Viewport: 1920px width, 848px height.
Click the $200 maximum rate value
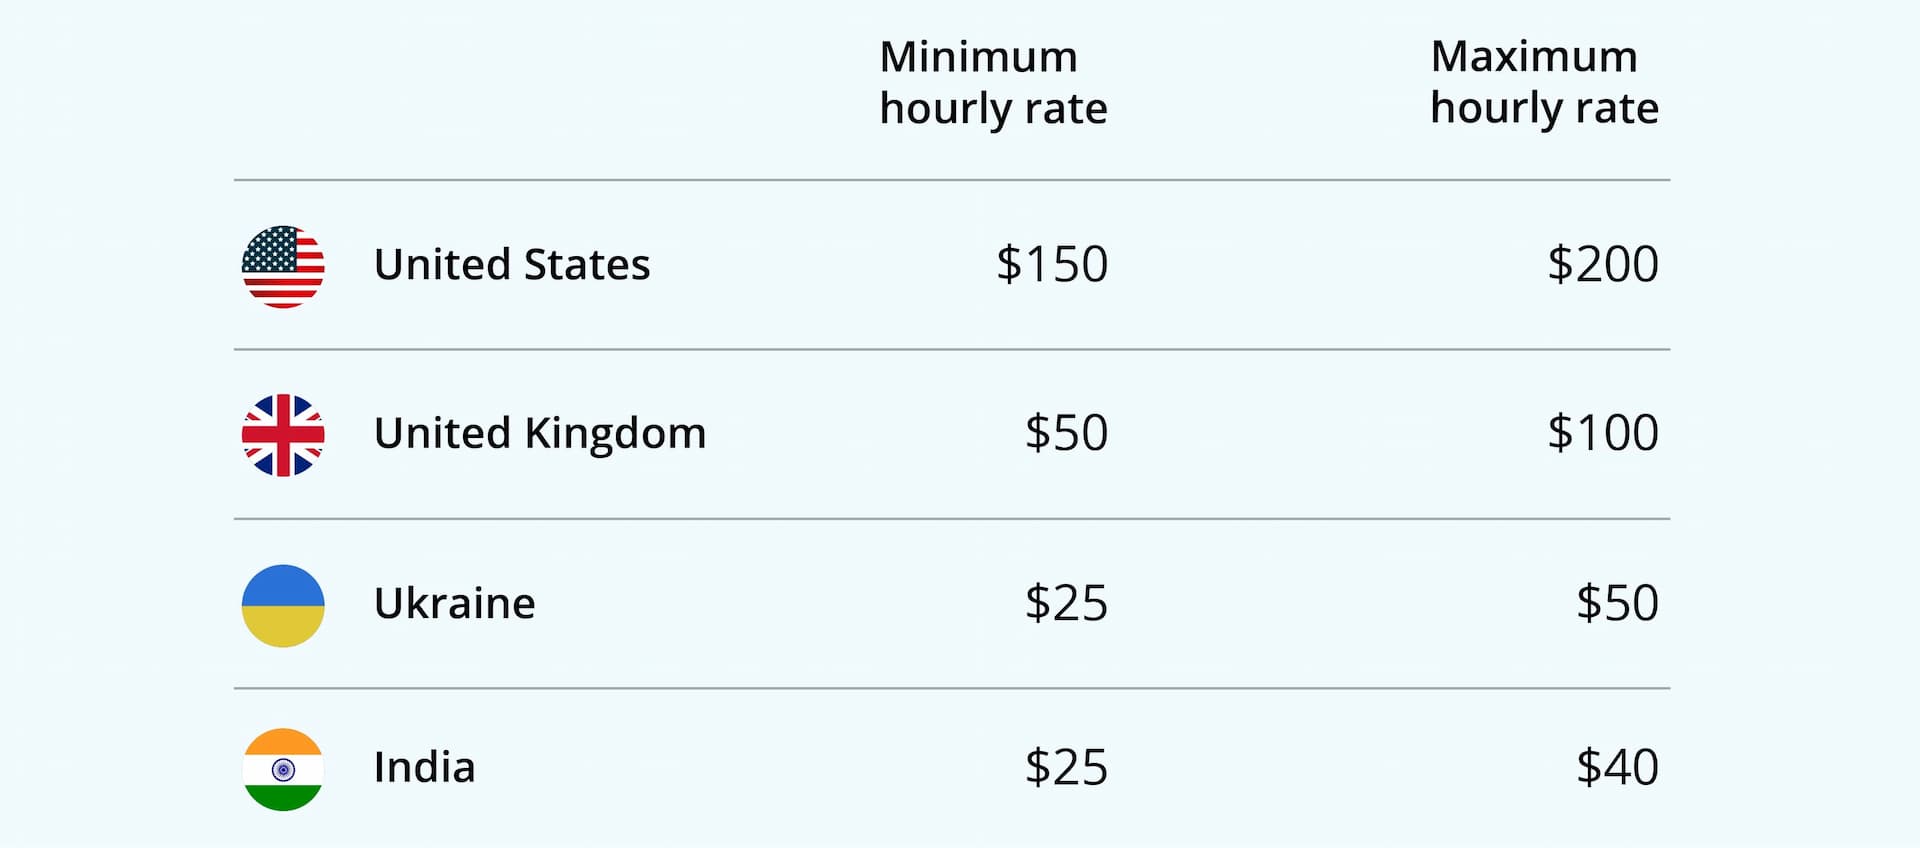coord(1603,264)
